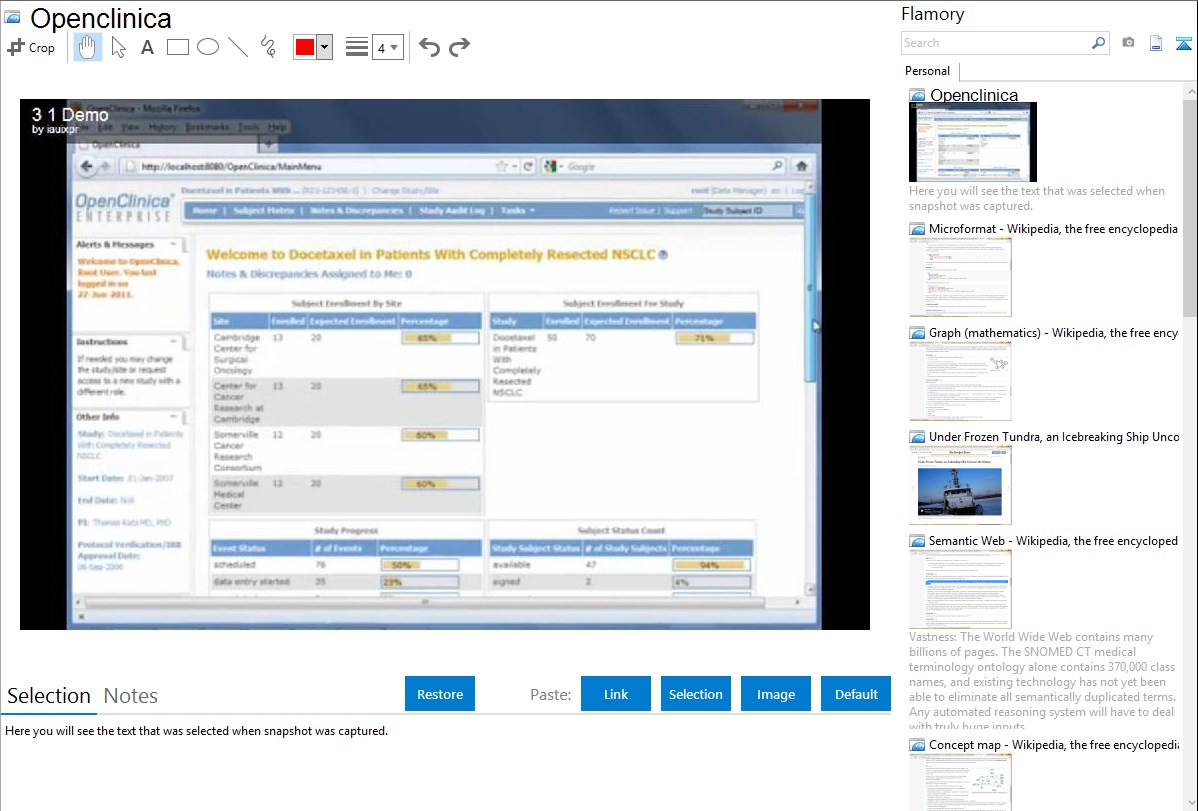Click the Concept map title text
1198x811 pixels.
pyautogui.click(x=1053, y=744)
